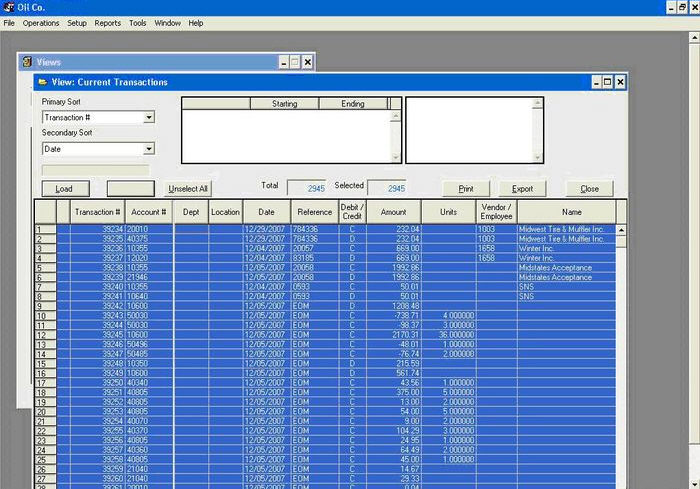
Task: Click the Amount column header
Action: pyautogui.click(x=393, y=212)
